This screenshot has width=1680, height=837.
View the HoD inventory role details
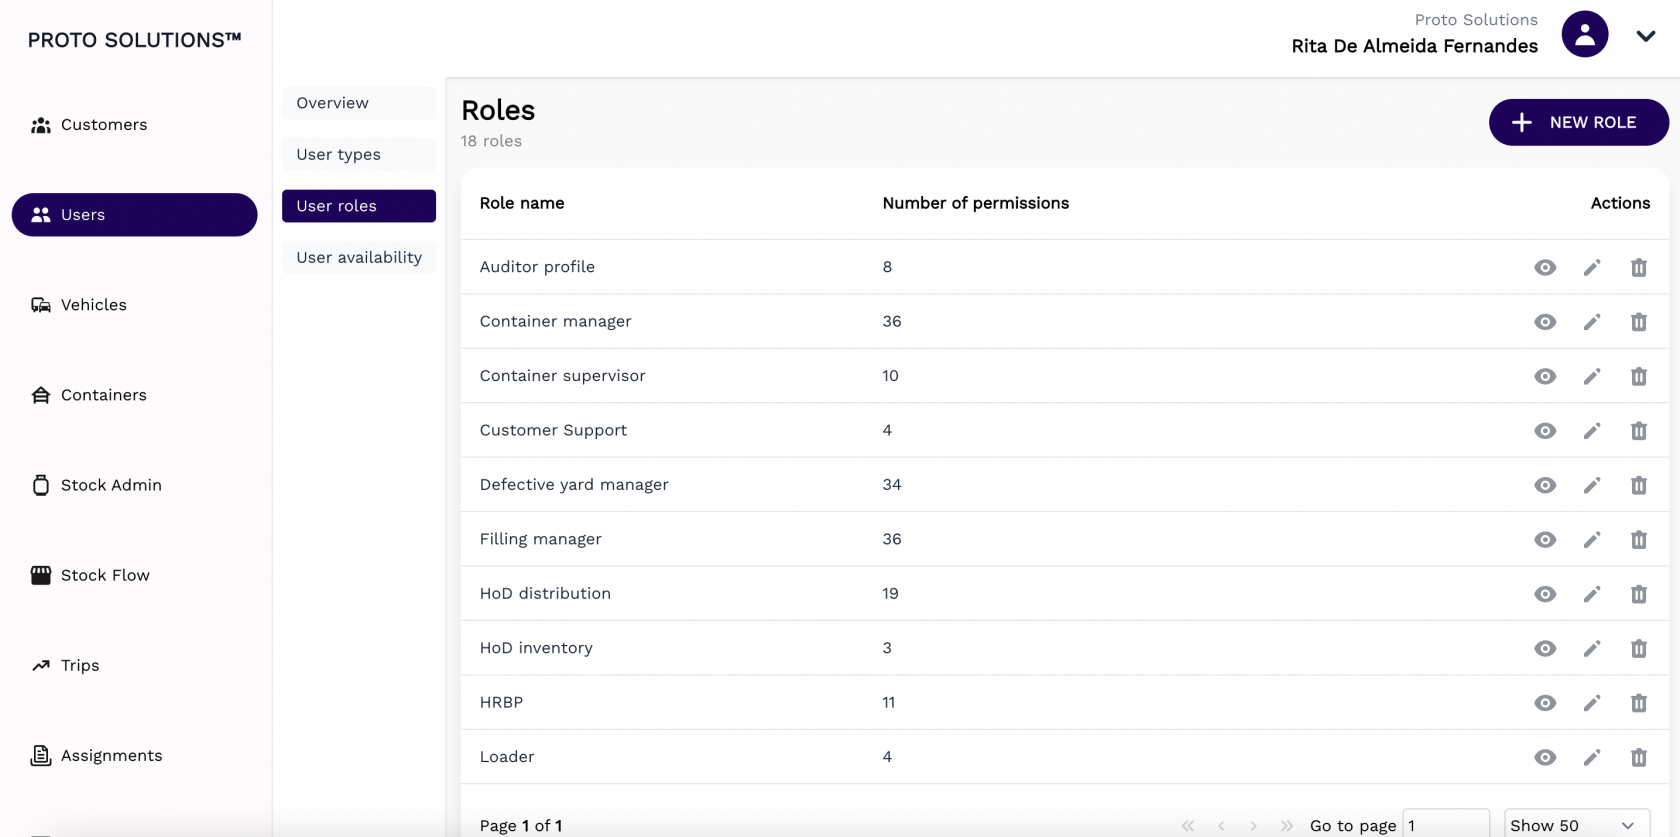(1545, 649)
